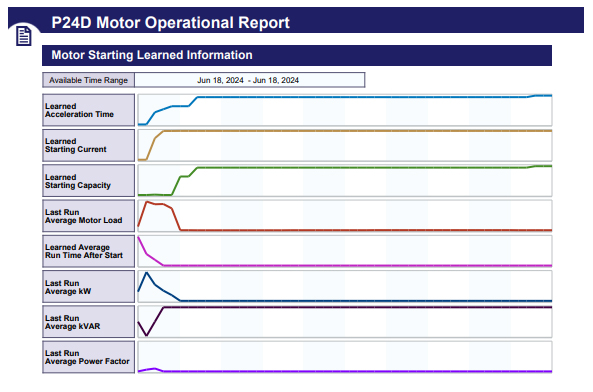Click the Motor Starting Learned Information header

tap(297, 55)
